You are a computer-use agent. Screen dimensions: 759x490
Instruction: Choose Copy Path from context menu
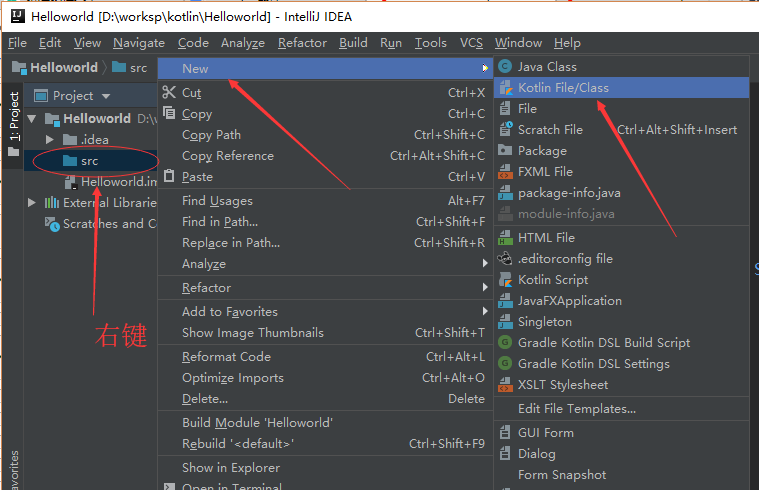[325, 135]
